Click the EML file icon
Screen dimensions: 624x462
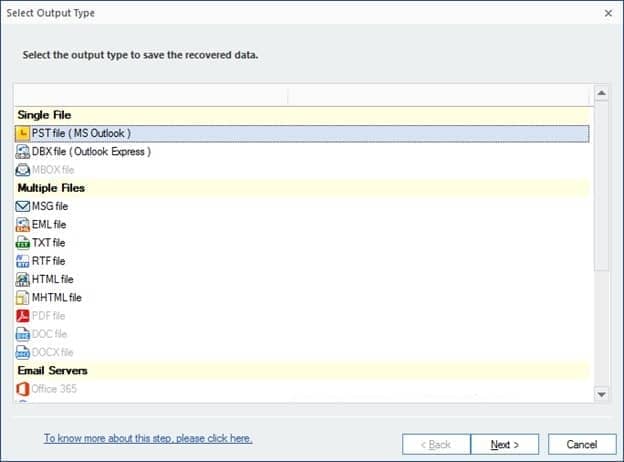(x=23, y=224)
